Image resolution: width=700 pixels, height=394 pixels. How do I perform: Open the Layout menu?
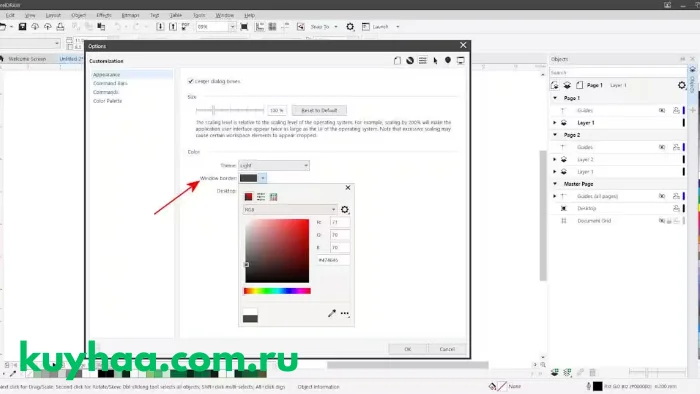click(53, 15)
